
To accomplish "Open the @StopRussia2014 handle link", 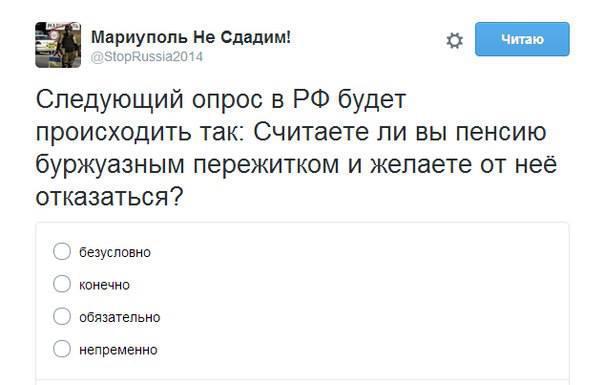I will (x=146, y=57).
